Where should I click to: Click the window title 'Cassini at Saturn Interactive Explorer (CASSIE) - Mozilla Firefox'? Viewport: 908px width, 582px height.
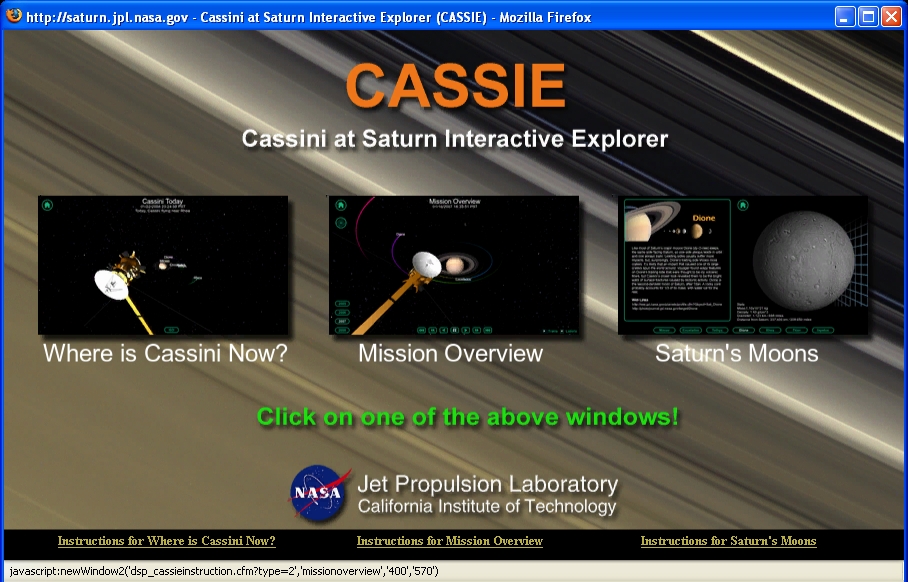click(x=396, y=17)
